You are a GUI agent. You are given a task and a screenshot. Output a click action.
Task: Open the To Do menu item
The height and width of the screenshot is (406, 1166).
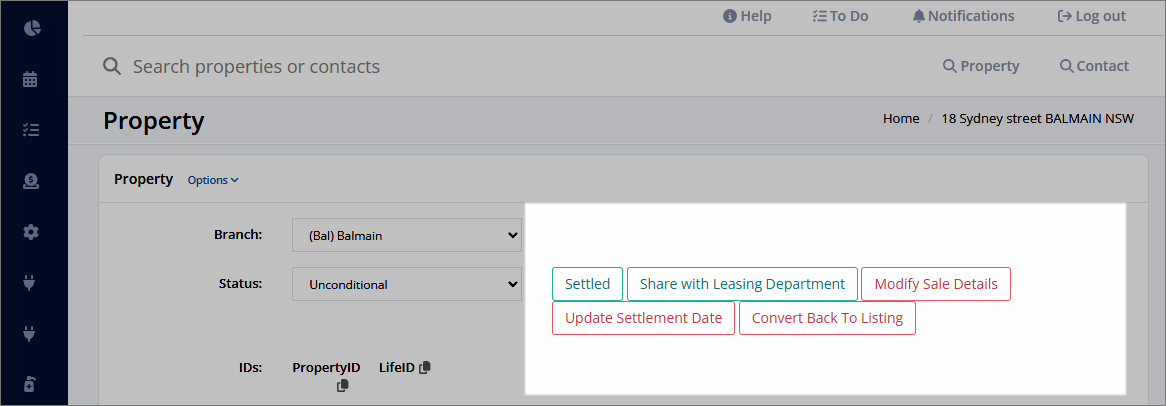coord(840,16)
